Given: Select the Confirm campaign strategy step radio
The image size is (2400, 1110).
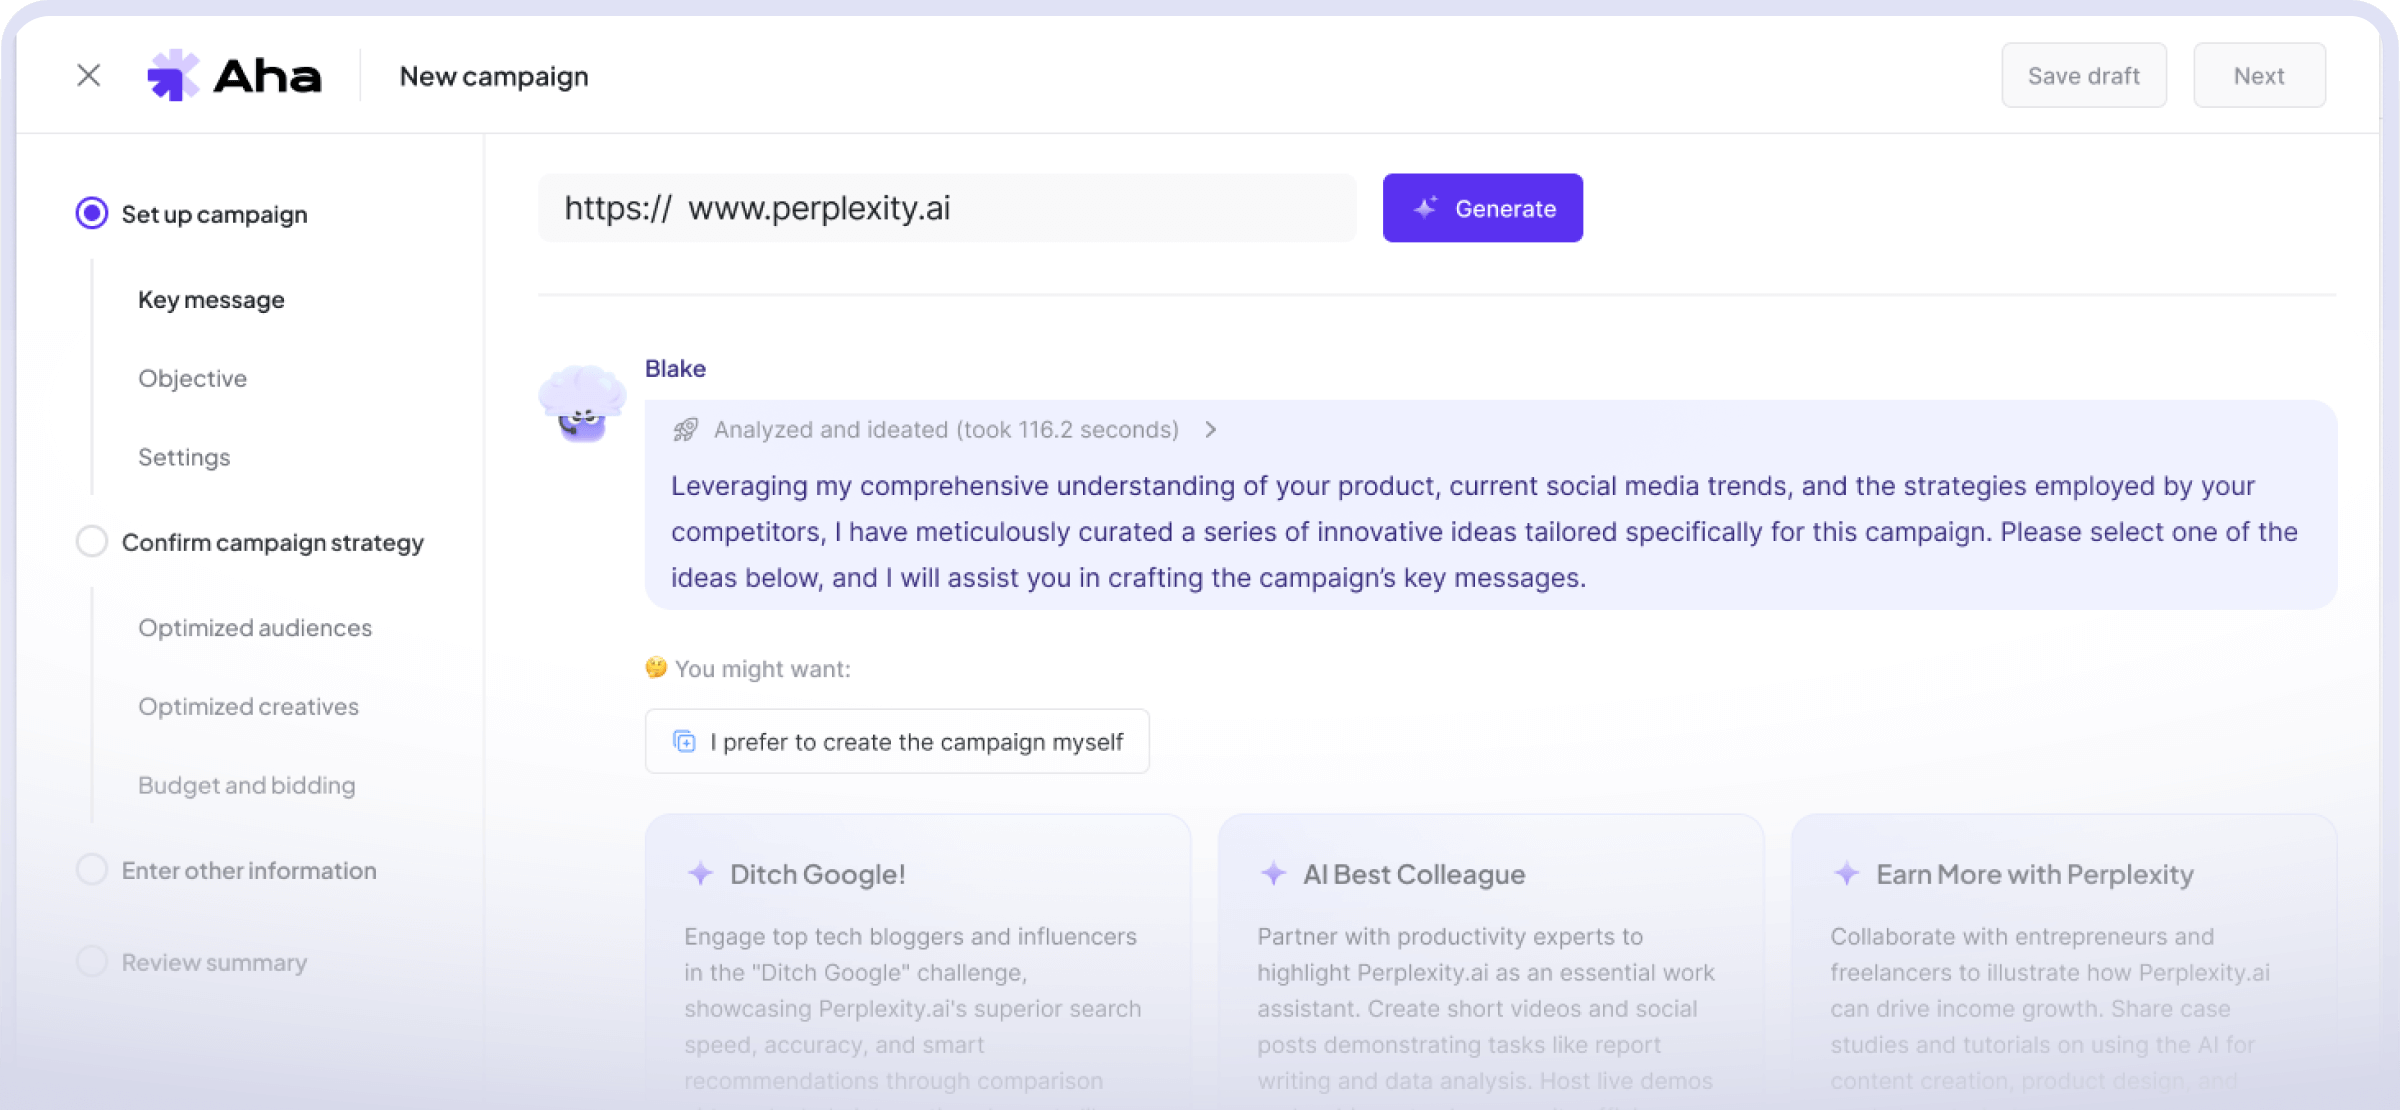Looking at the screenshot, I should point(92,541).
